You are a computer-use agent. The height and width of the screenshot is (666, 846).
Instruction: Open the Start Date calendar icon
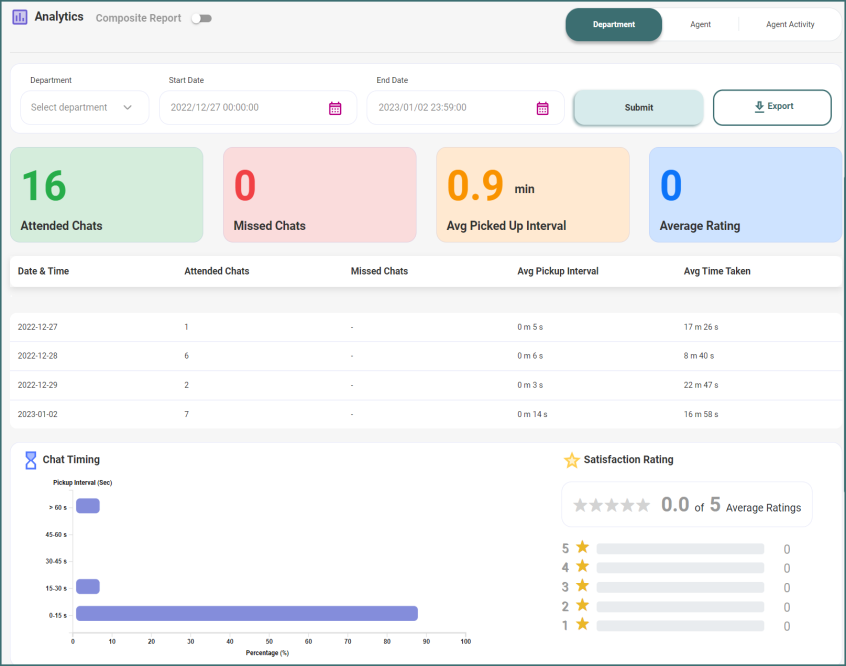pyautogui.click(x=335, y=108)
